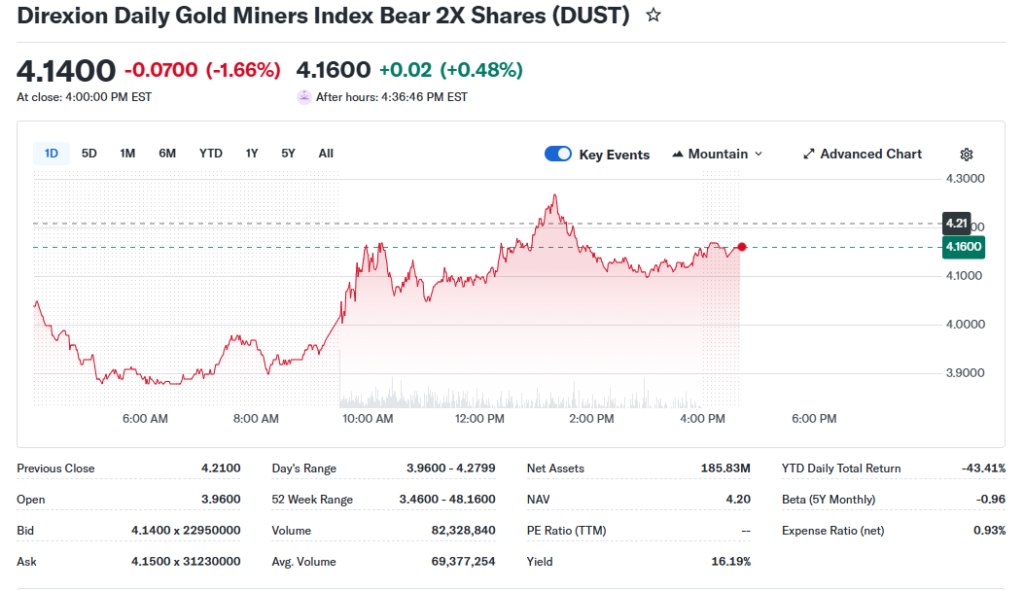Image resolution: width=1024 pixels, height=590 pixels.
Task: Click the green 4.1600 price tag on axis
Action: pos(963,247)
